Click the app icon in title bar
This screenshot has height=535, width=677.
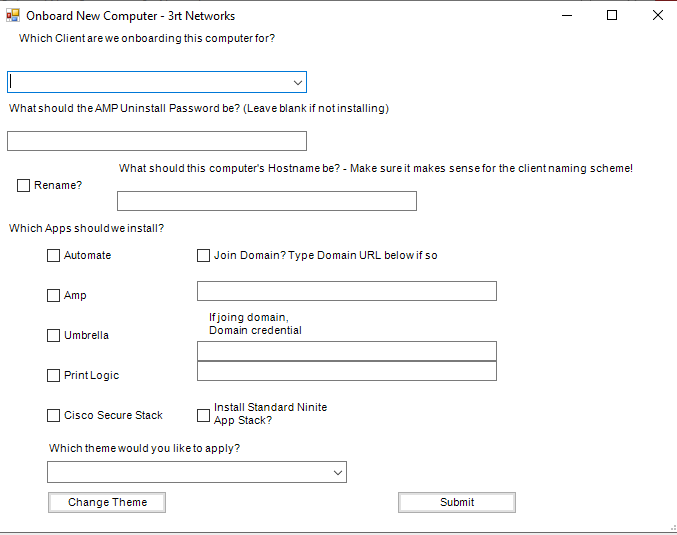click(x=13, y=16)
